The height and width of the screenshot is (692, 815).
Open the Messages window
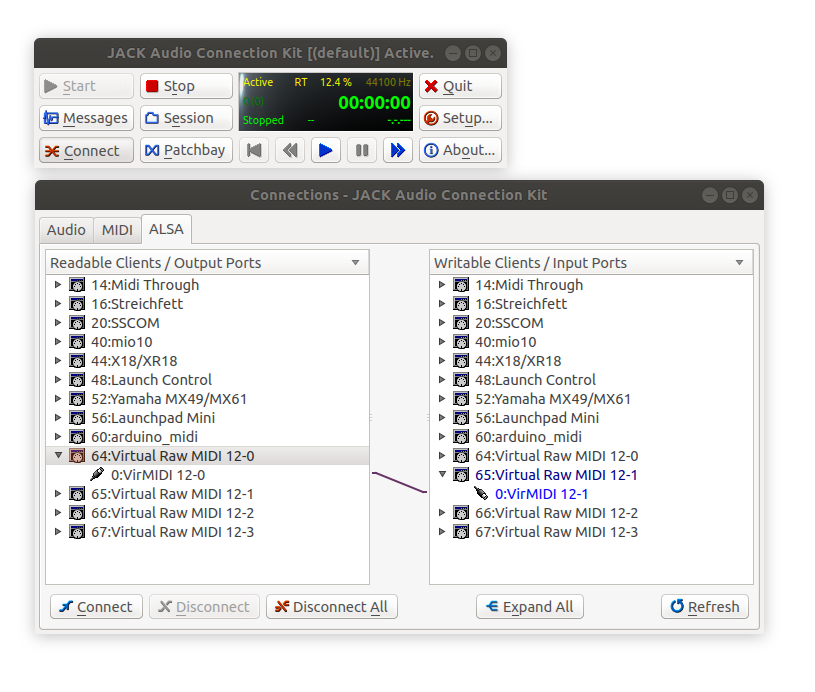point(86,118)
